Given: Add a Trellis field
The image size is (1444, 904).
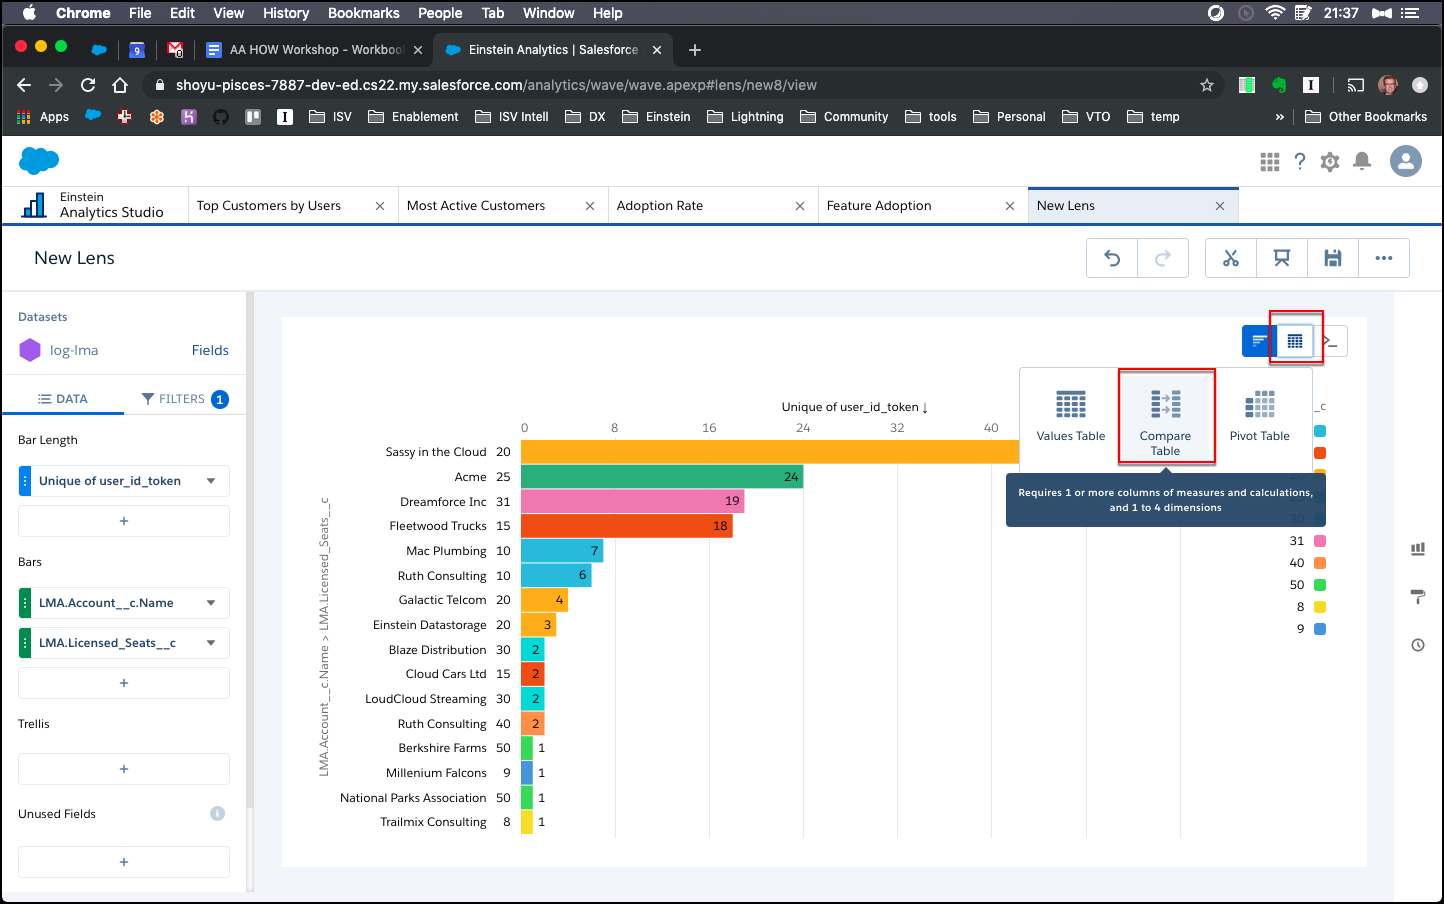Looking at the screenshot, I should coord(124,769).
